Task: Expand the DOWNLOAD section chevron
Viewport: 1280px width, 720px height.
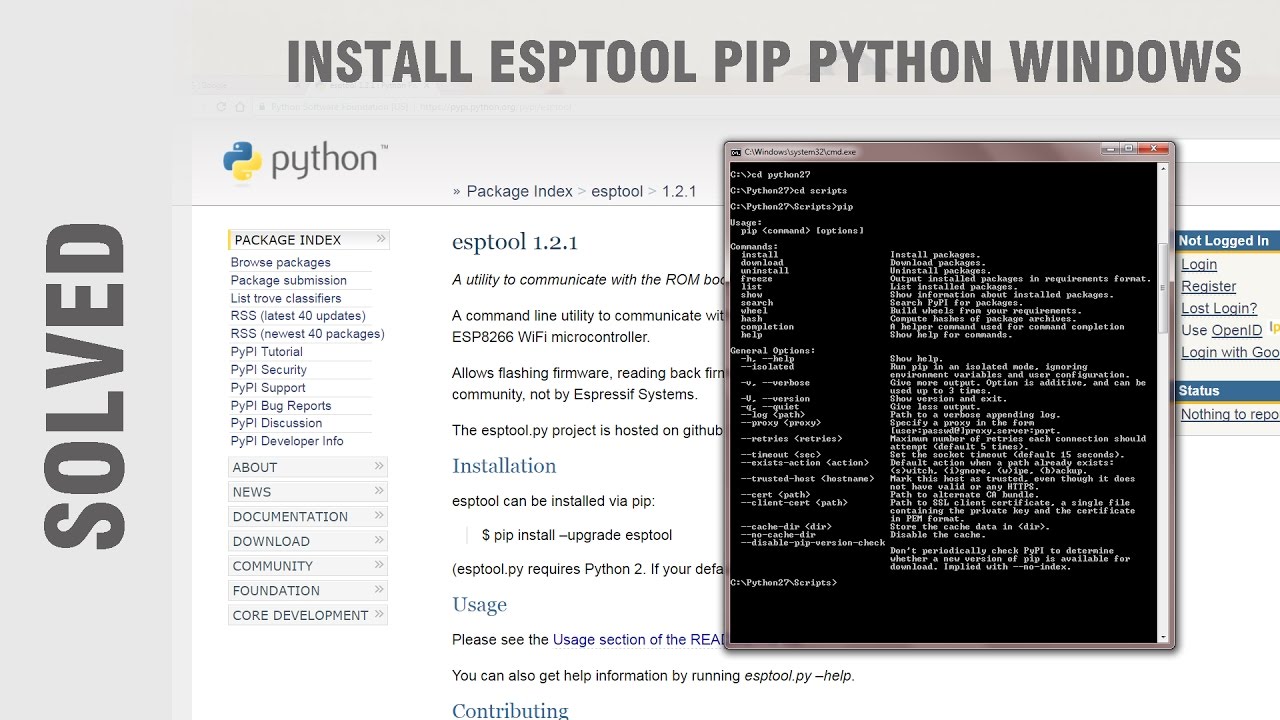Action: coord(379,541)
